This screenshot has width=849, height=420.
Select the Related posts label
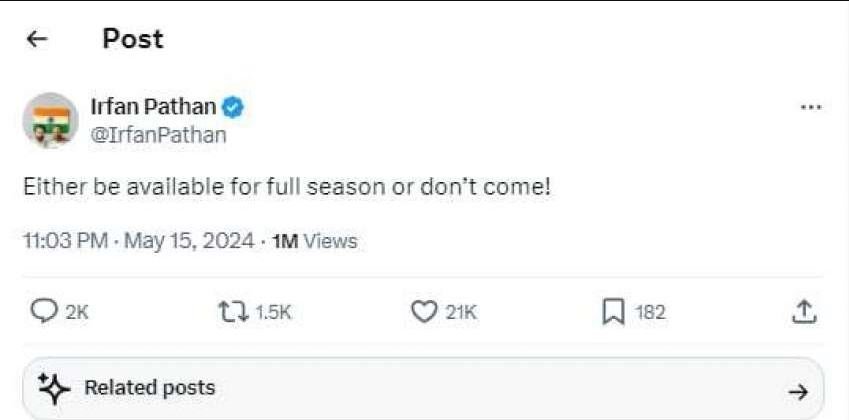click(x=149, y=388)
